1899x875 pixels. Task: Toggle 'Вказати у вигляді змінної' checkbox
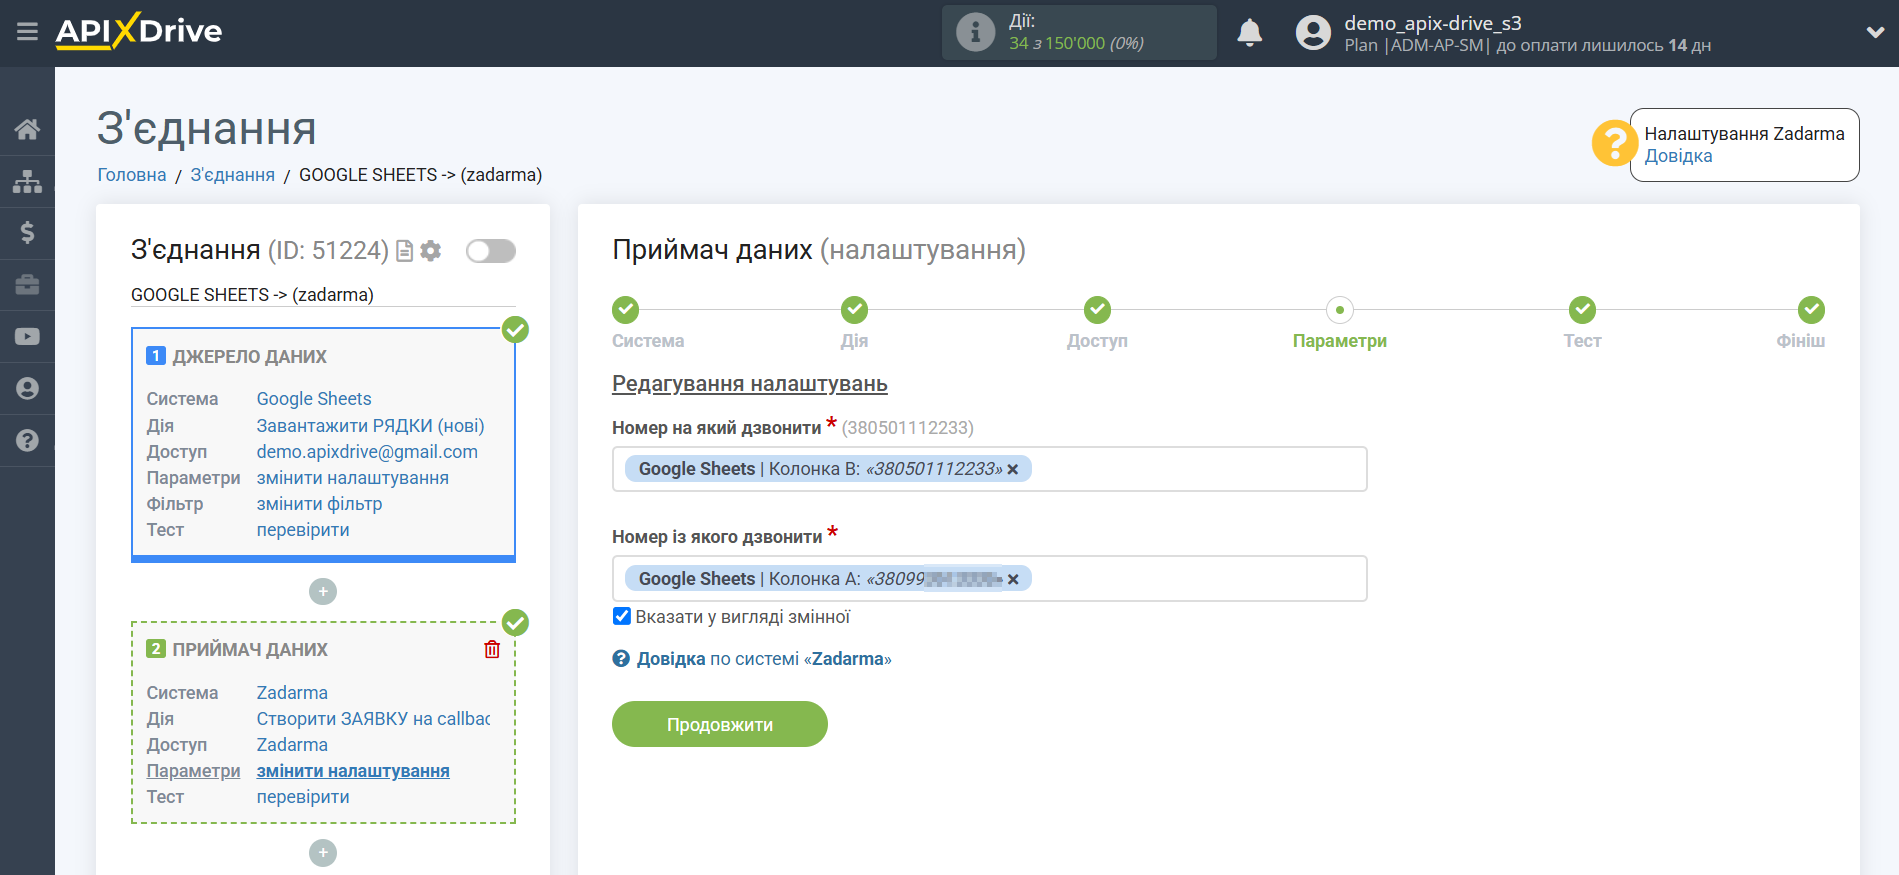point(622,617)
